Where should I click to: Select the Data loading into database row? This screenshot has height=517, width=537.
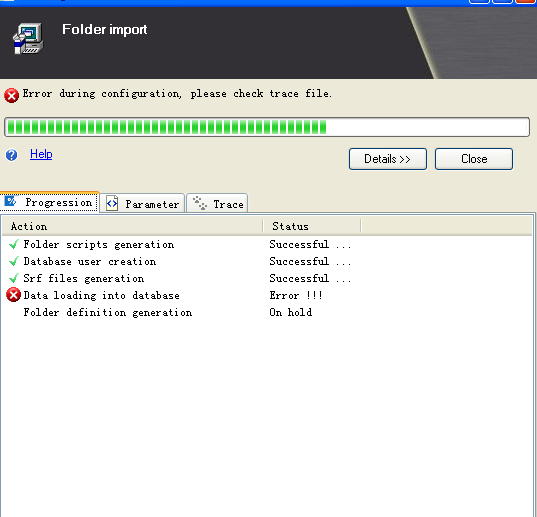coord(267,295)
